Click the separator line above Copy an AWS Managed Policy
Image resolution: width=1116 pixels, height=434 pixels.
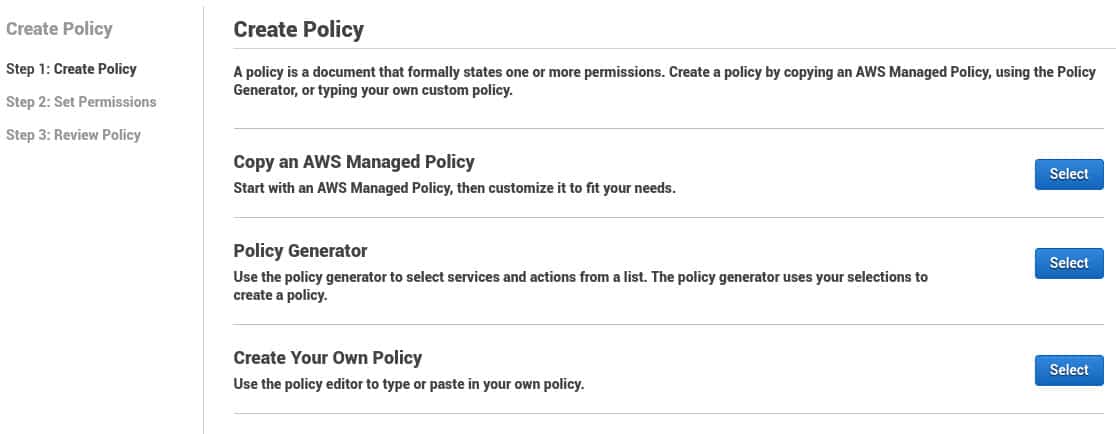point(668,128)
